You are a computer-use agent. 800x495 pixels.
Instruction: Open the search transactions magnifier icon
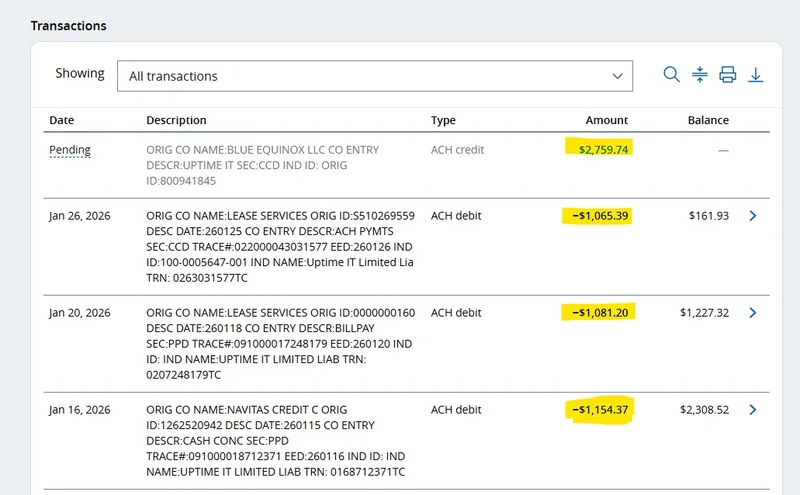671,75
